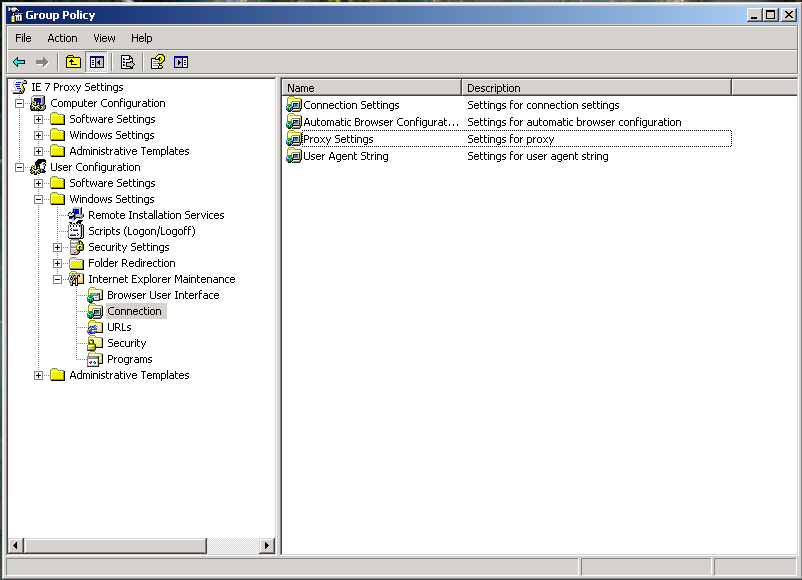Expand Administrative Templates under User Configuration
The height and width of the screenshot is (580, 802).
38,375
